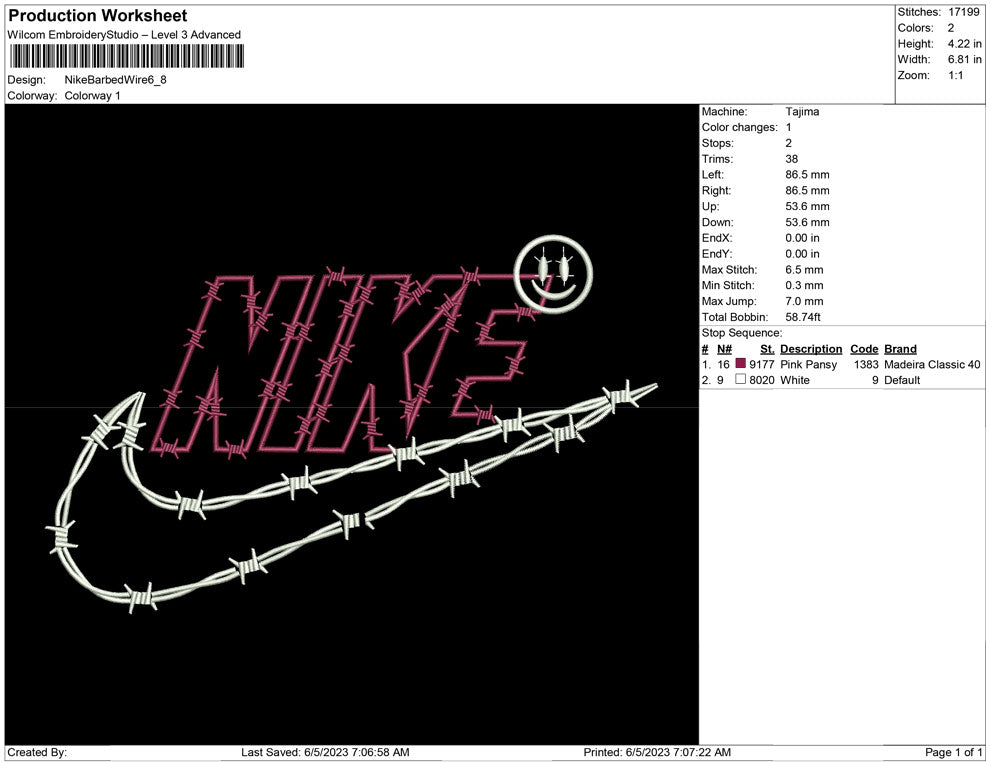The height and width of the screenshot is (762, 990).
Task: Click the Machine value Tajima
Action: point(802,112)
